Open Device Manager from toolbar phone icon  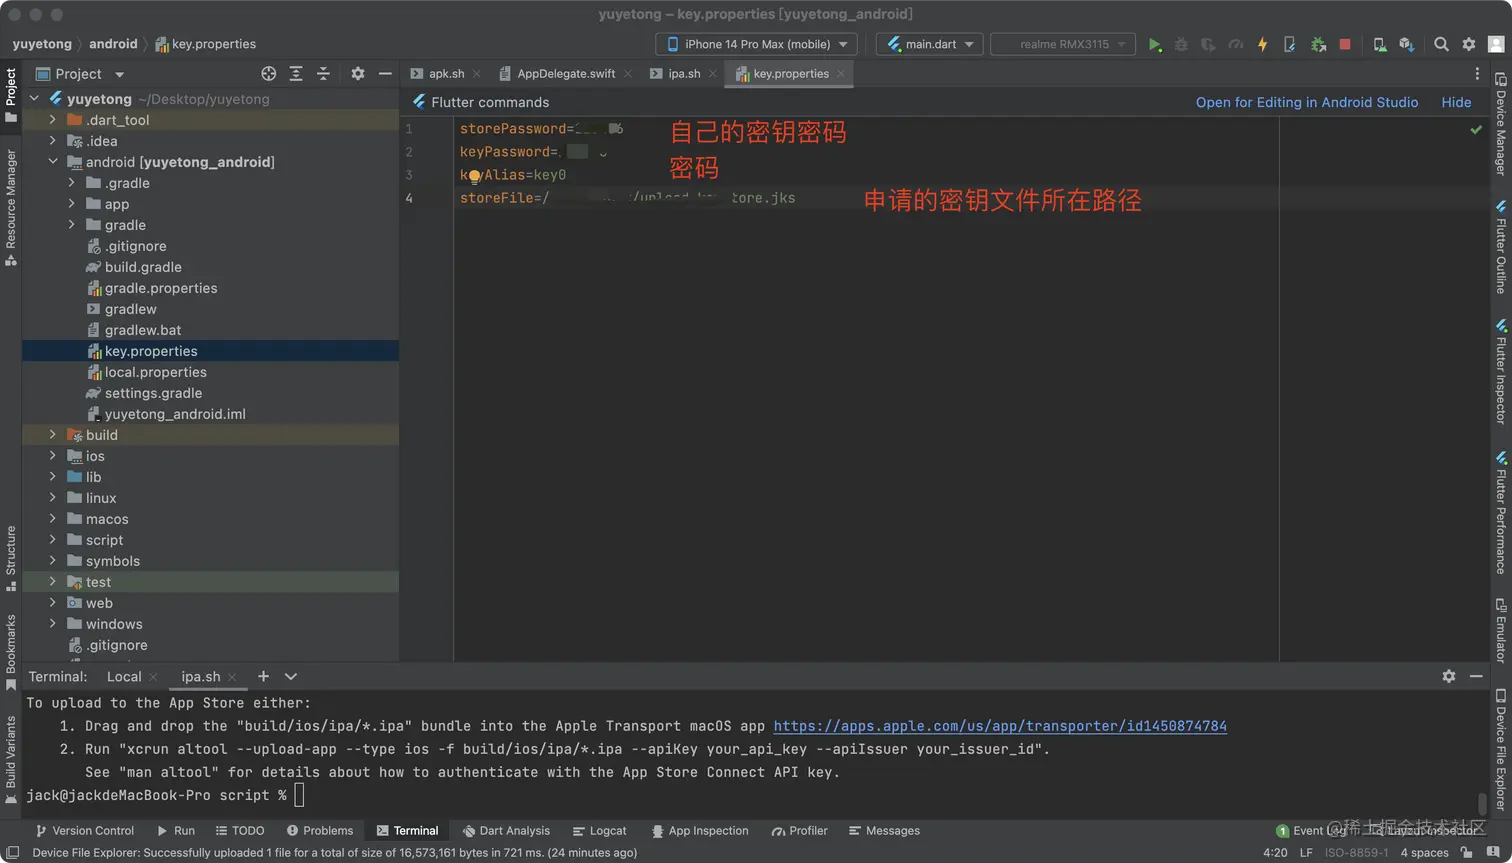click(1379, 44)
